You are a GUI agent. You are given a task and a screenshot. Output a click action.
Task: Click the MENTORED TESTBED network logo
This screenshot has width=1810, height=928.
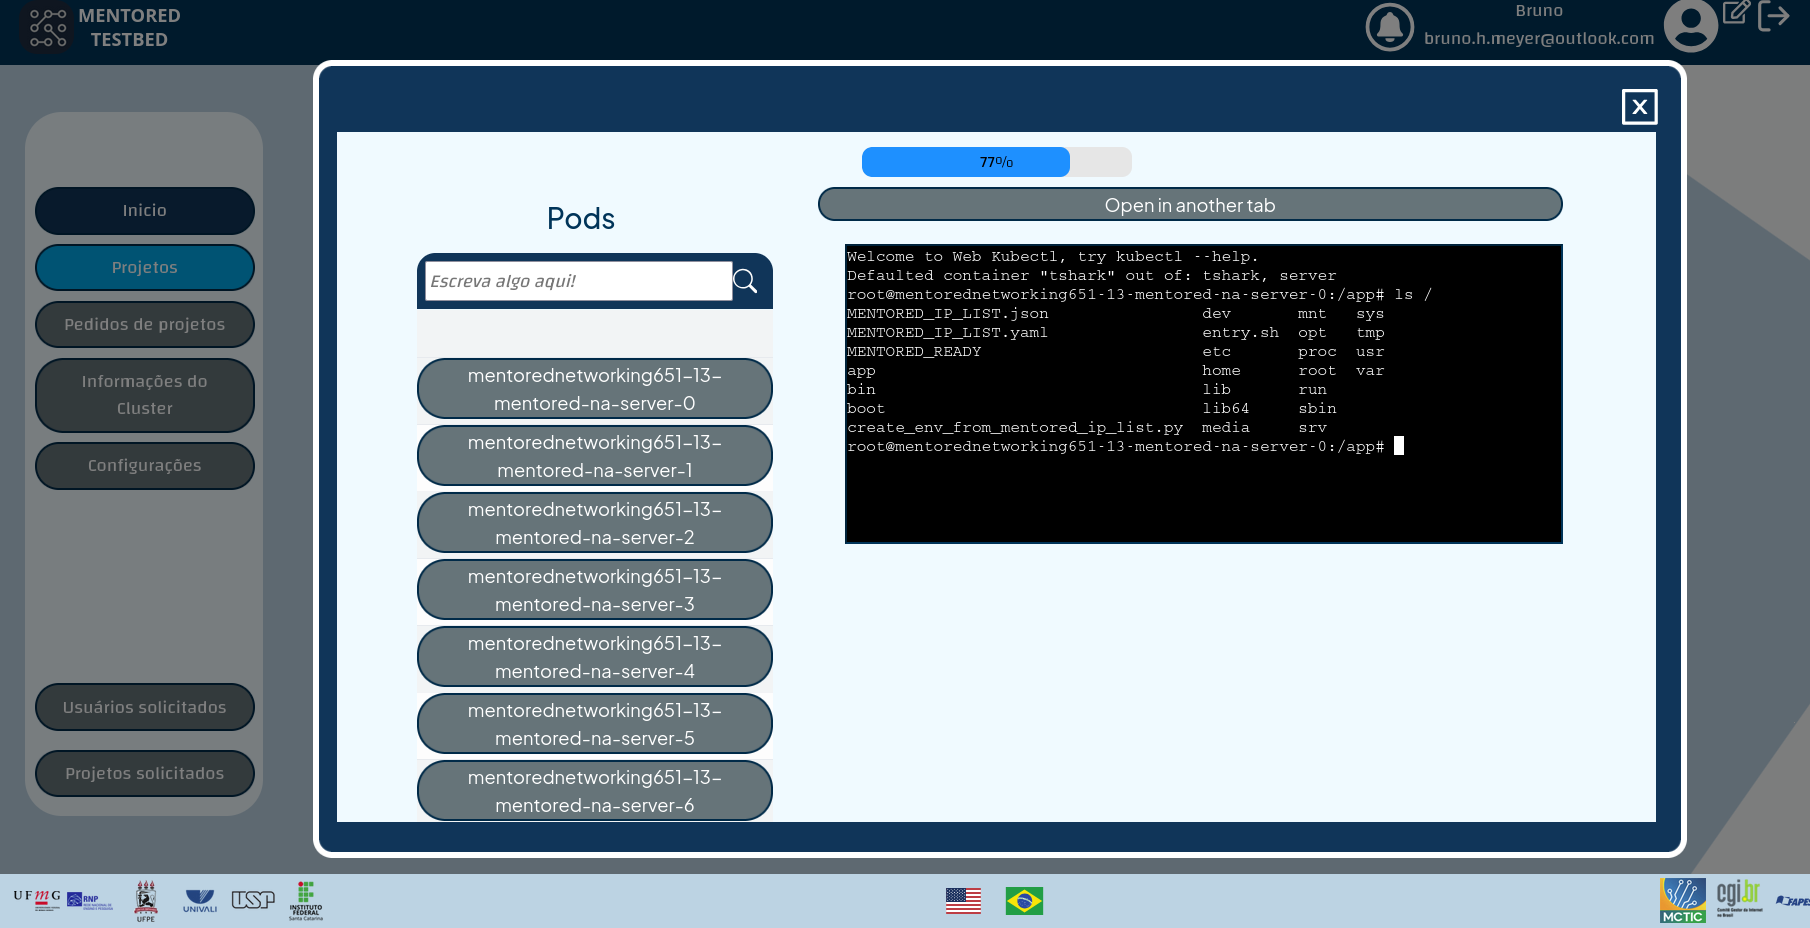pyautogui.click(x=46, y=29)
